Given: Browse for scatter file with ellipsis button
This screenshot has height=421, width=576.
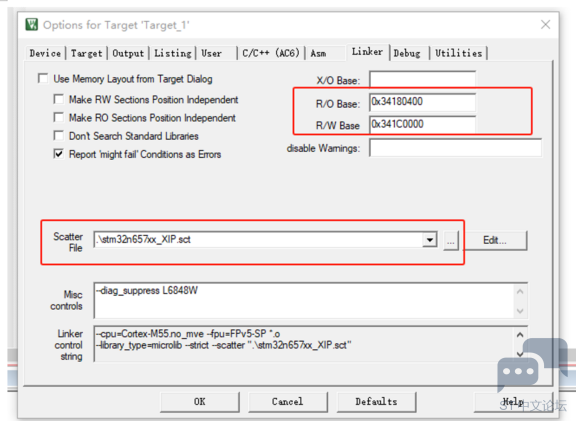Looking at the screenshot, I should pyautogui.click(x=451, y=241).
